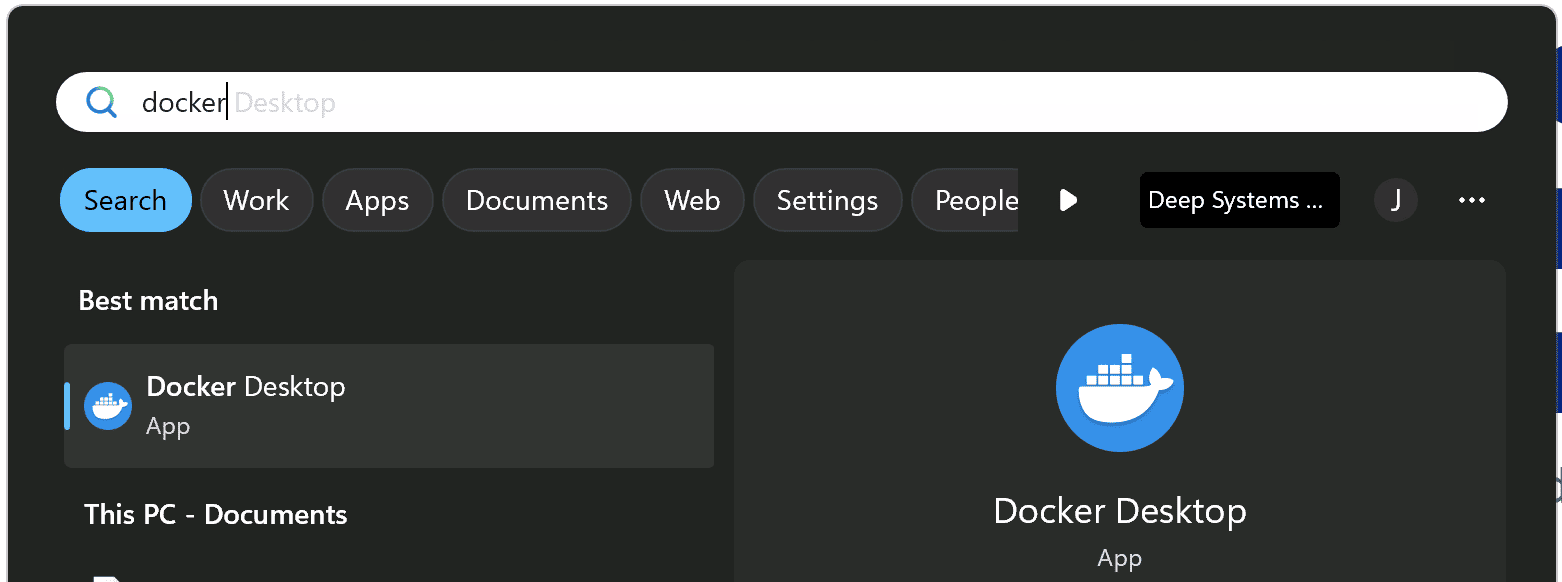Open more search filters with the arrow chevron
Screen dimensions: 1562x582
click(1068, 200)
